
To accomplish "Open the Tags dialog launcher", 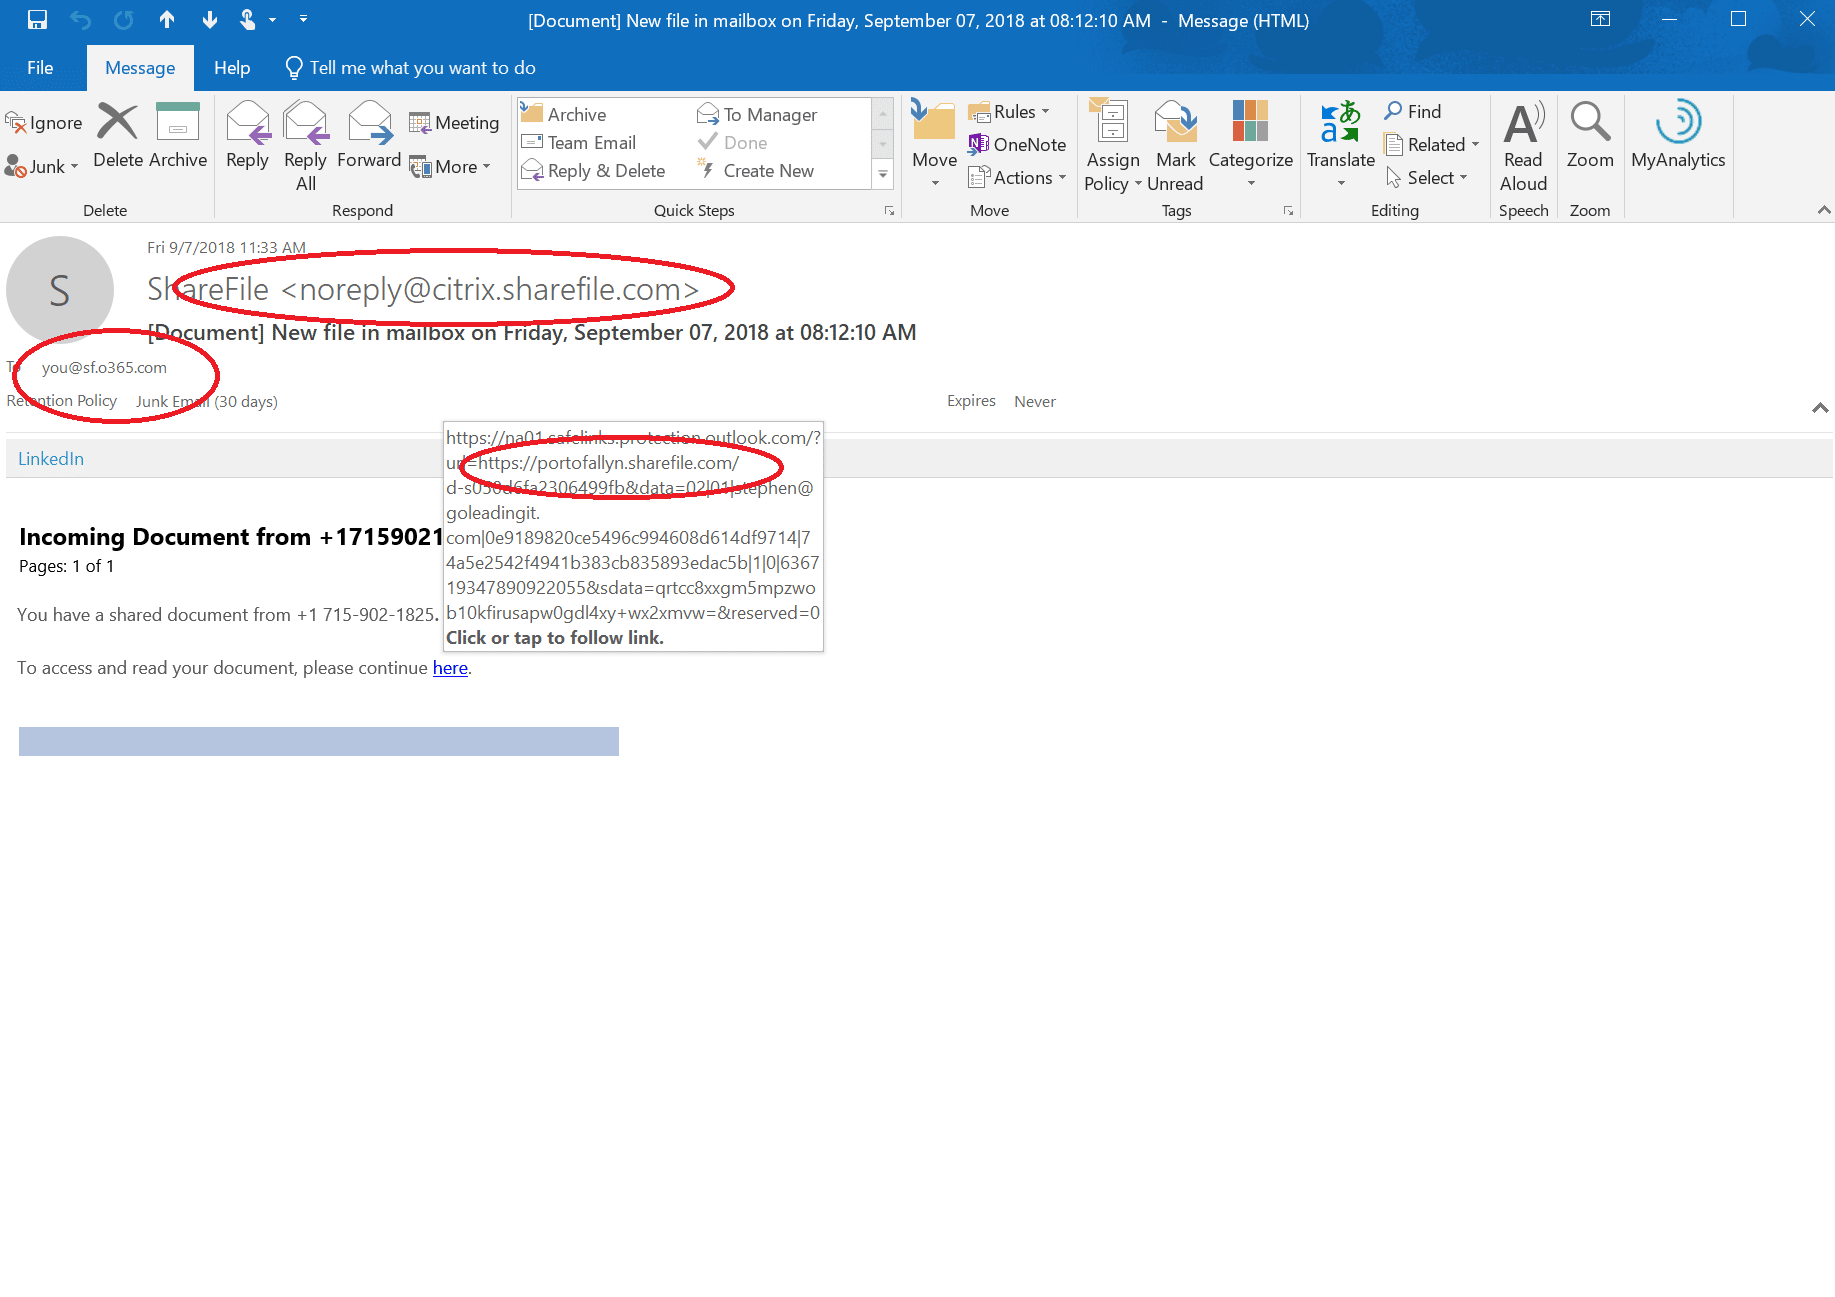I will click(1288, 211).
